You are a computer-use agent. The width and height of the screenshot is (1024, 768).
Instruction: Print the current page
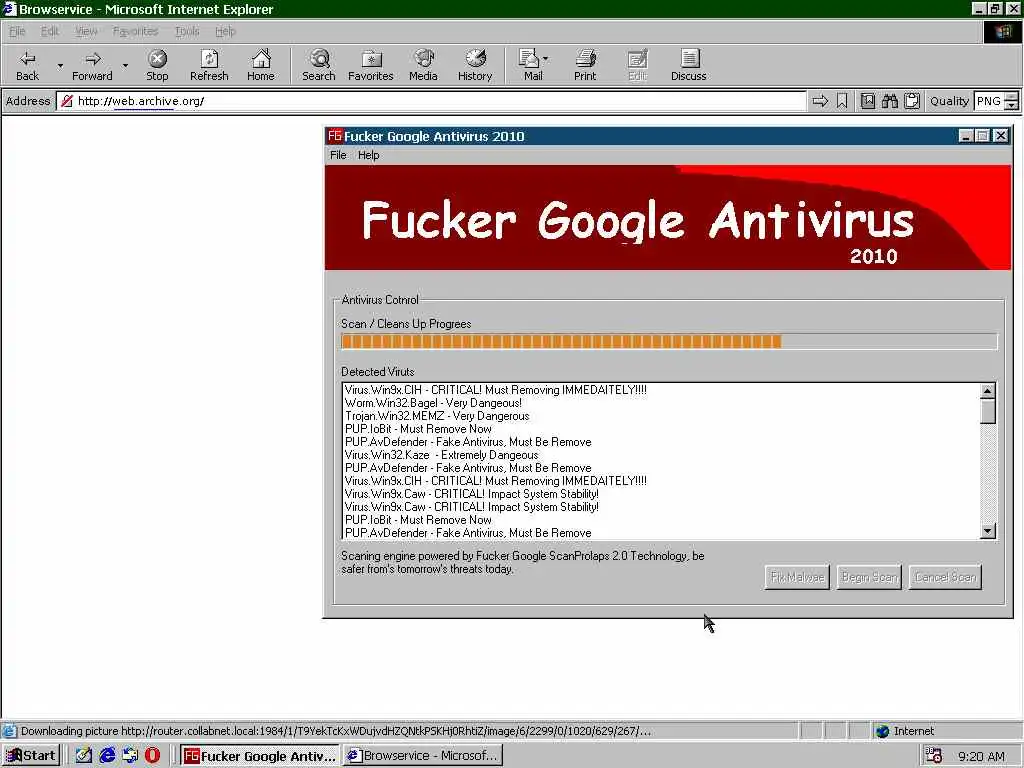pyautogui.click(x=585, y=65)
